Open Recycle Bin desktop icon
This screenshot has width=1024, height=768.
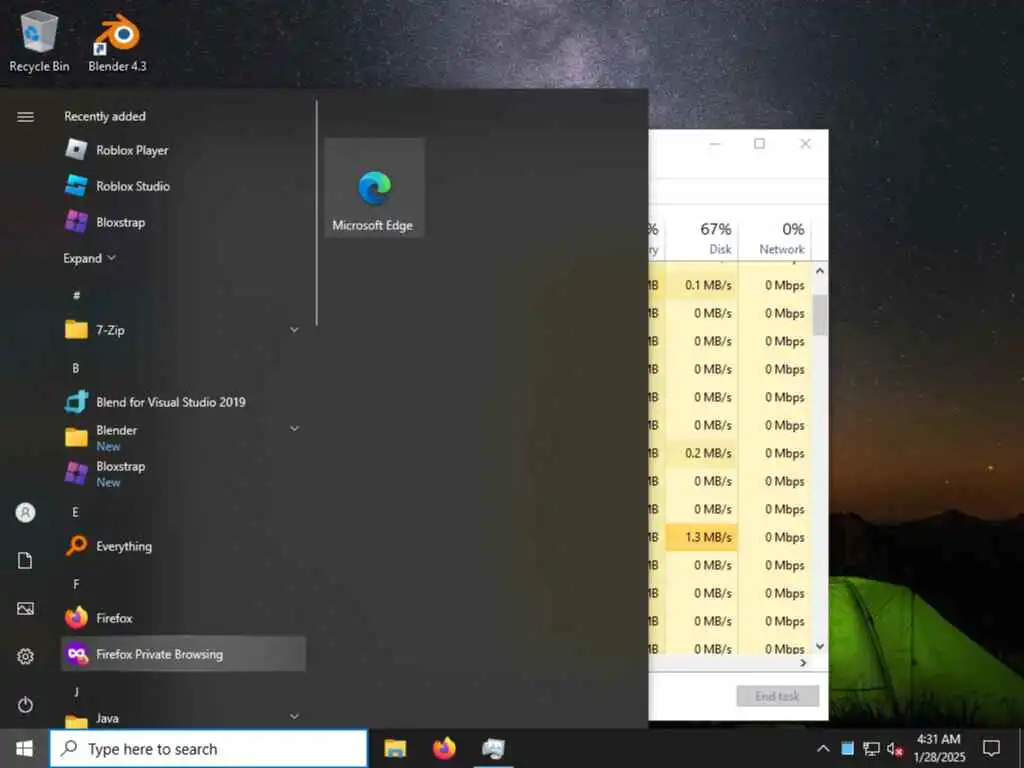(x=39, y=40)
